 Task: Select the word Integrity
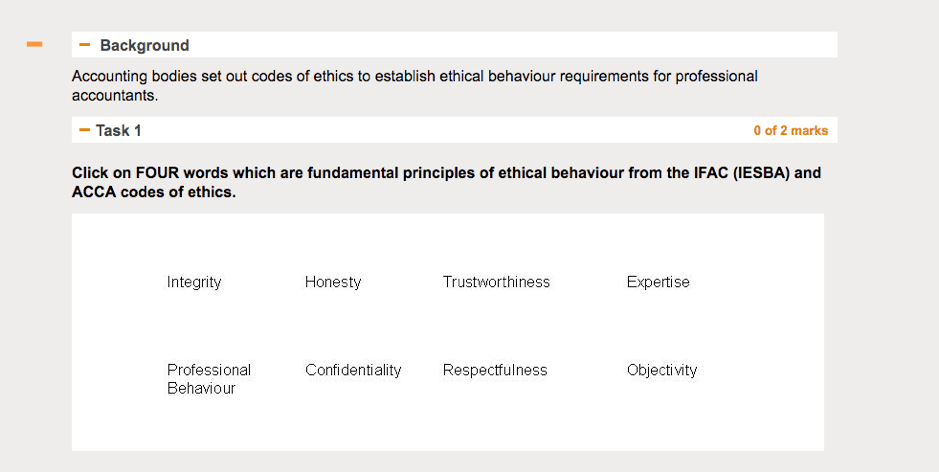(194, 282)
